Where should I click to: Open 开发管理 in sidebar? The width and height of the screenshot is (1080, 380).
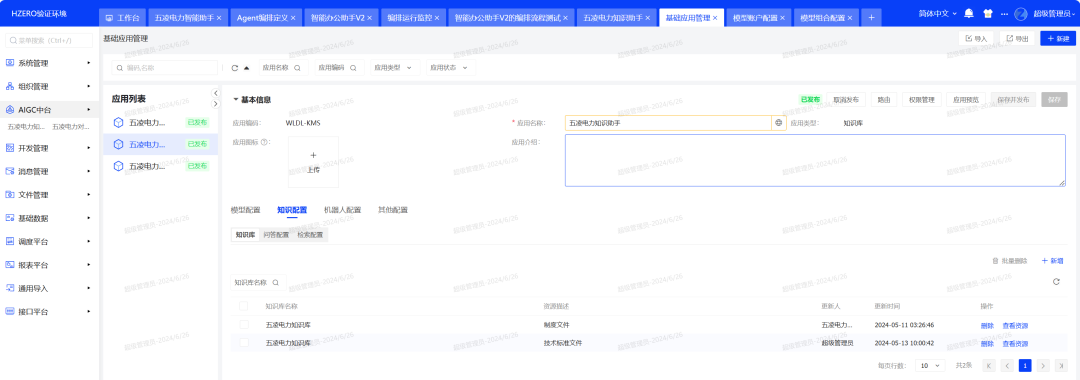point(50,148)
